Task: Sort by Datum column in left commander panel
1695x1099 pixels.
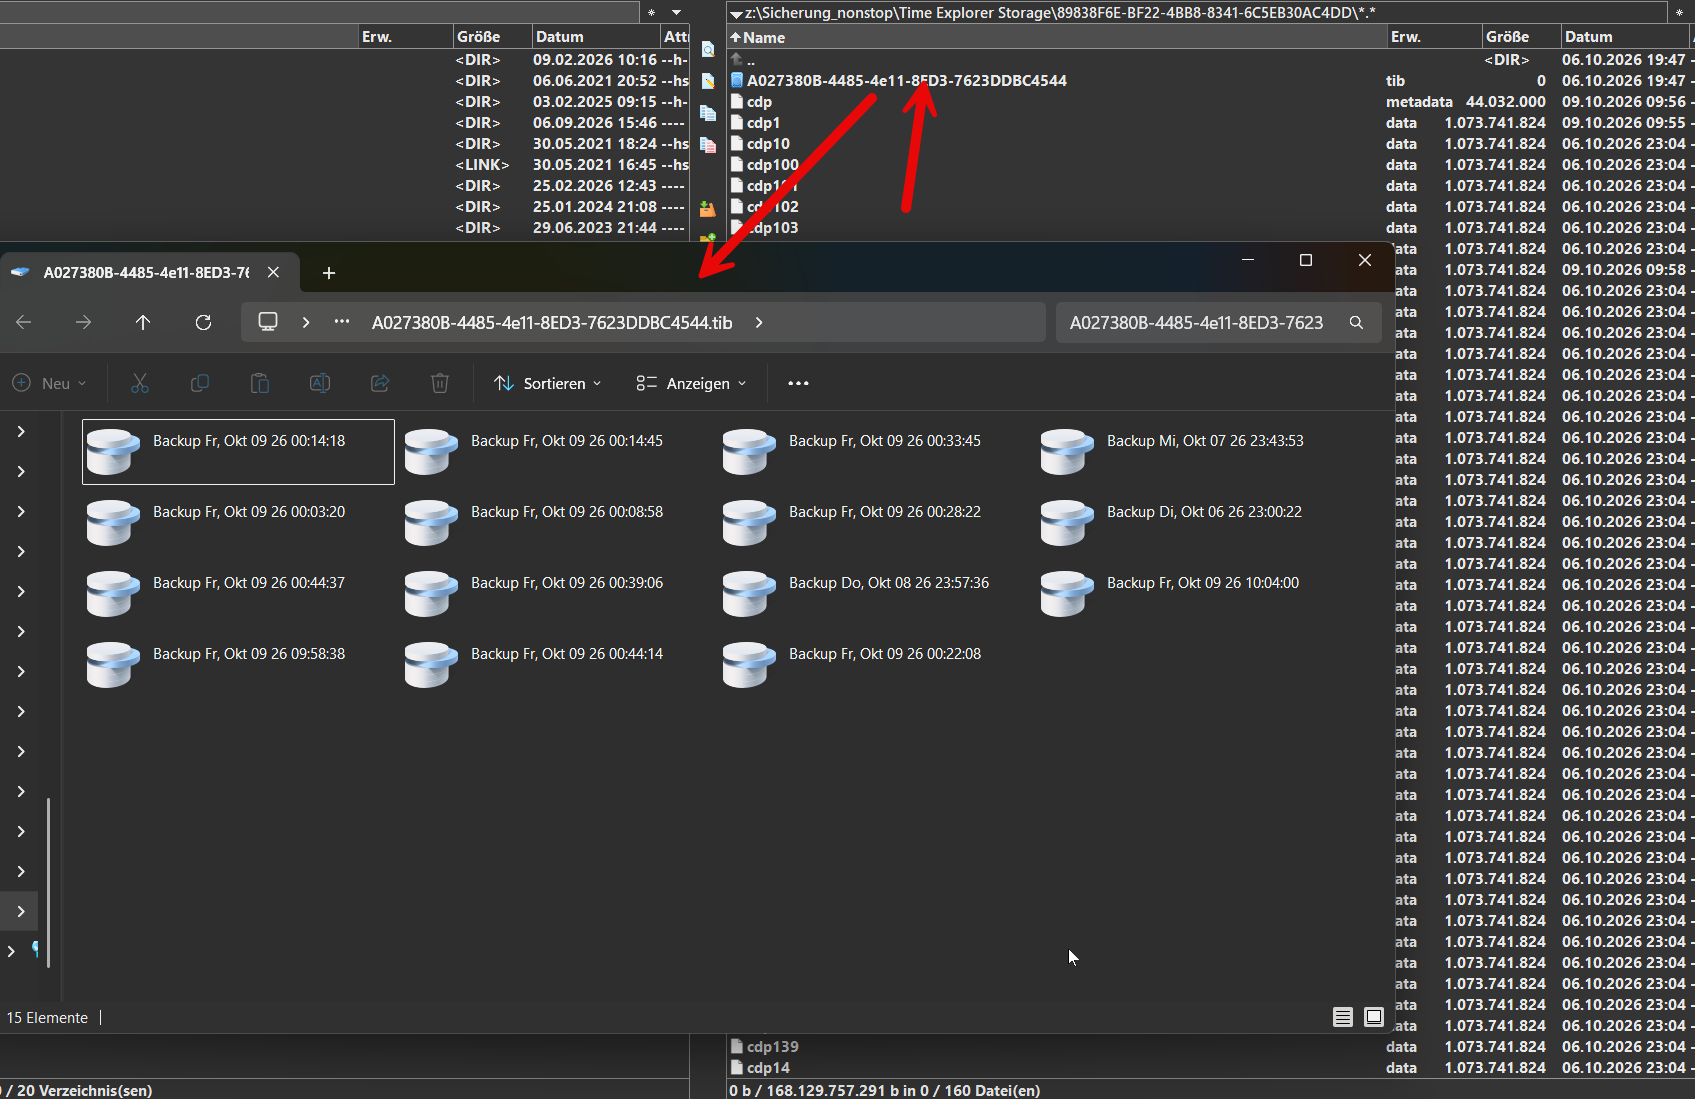Action: coord(596,37)
